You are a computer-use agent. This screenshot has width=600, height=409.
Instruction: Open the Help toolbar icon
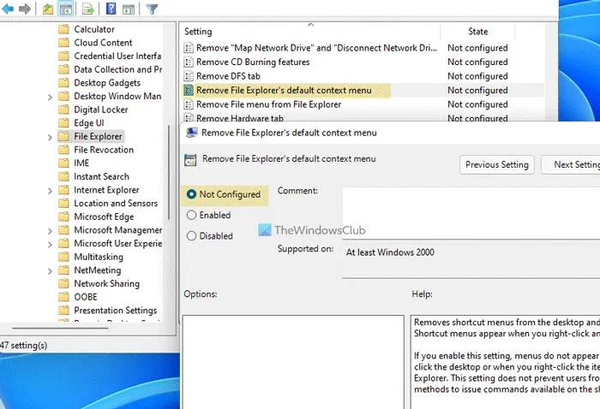point(111,8)
